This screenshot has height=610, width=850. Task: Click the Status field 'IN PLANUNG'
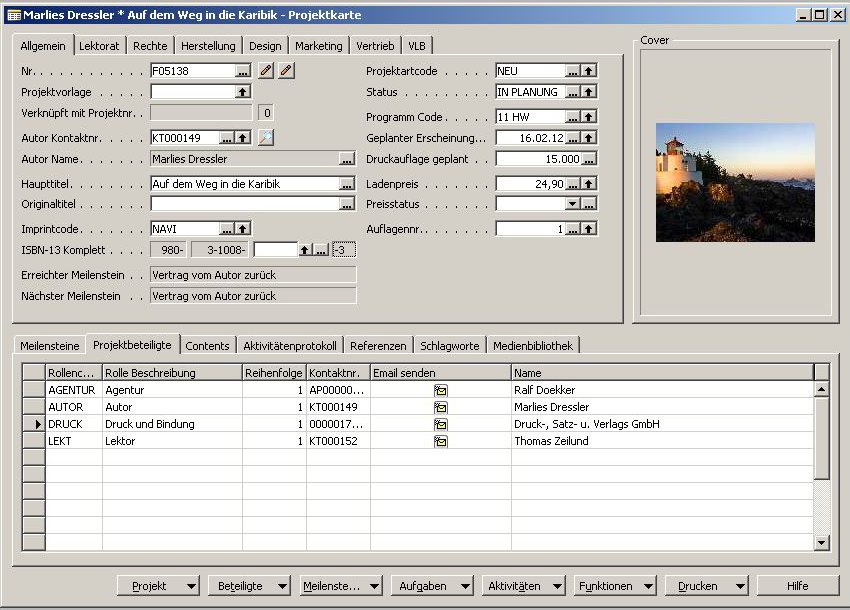531,92
